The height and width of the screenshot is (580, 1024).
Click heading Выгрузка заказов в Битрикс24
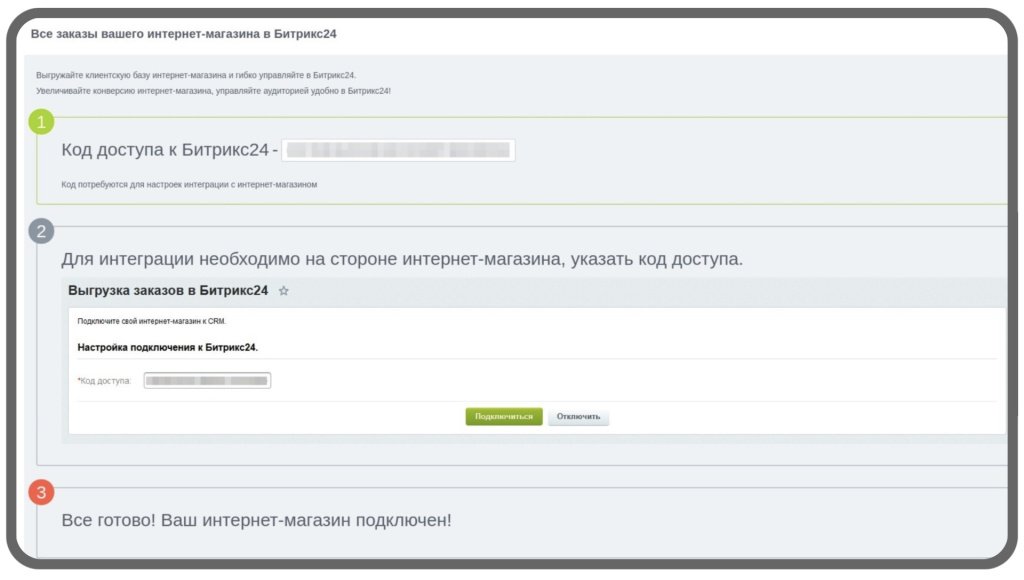pyautogui.click(x=168, y=291)
